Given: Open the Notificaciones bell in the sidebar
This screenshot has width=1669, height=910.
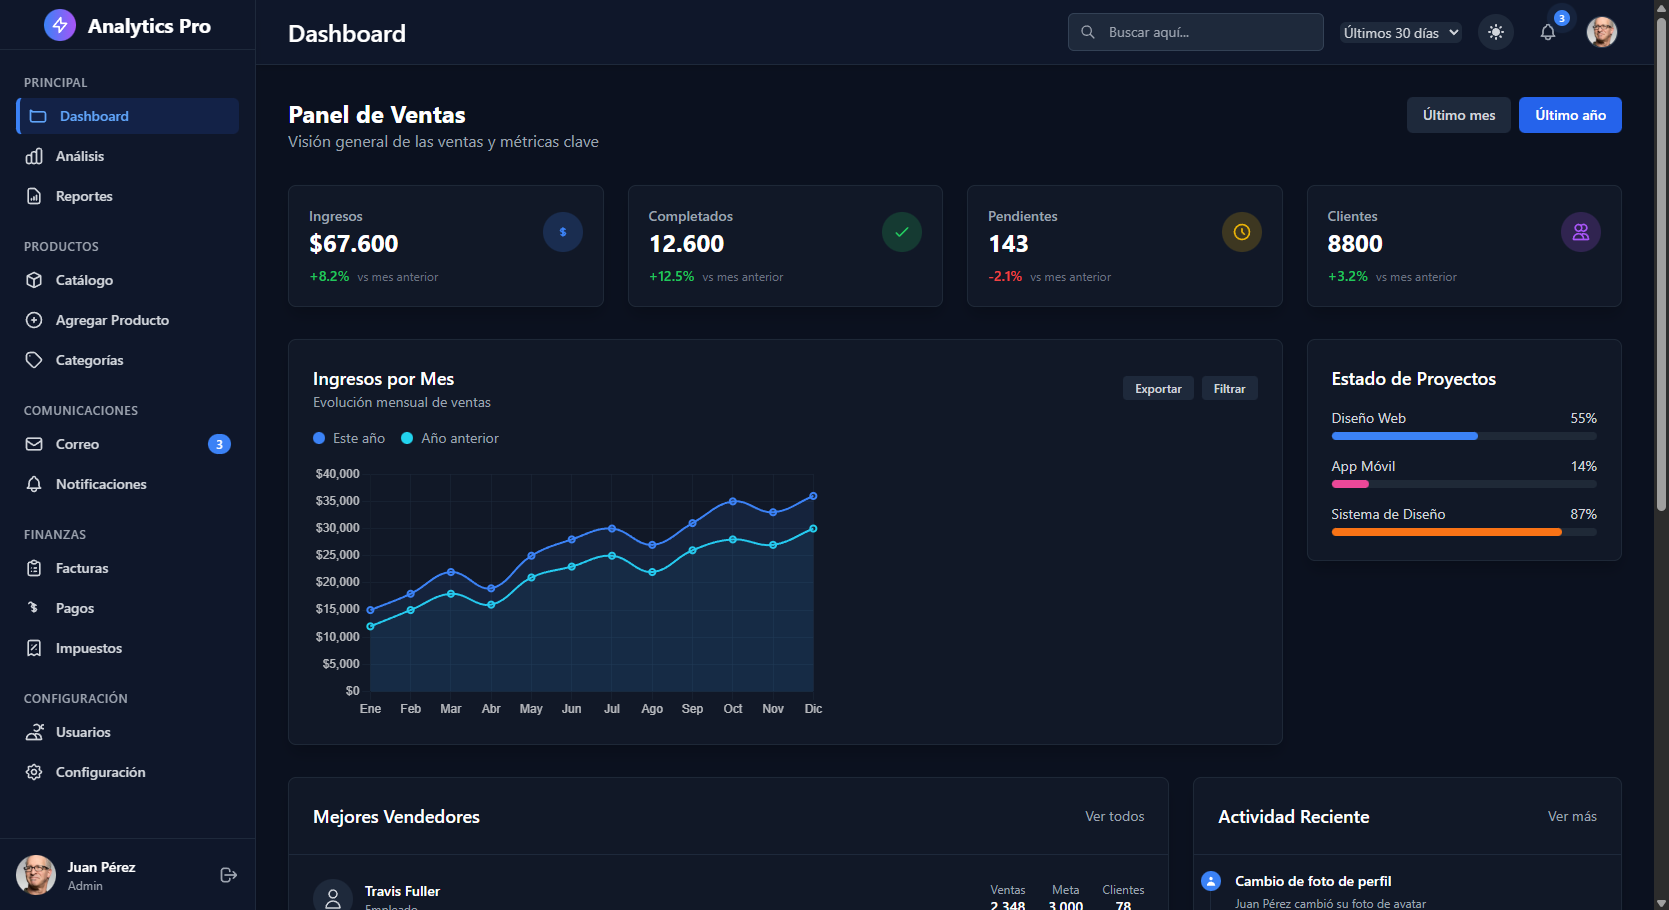Looking at the screenshot, I should coord(34,484).
